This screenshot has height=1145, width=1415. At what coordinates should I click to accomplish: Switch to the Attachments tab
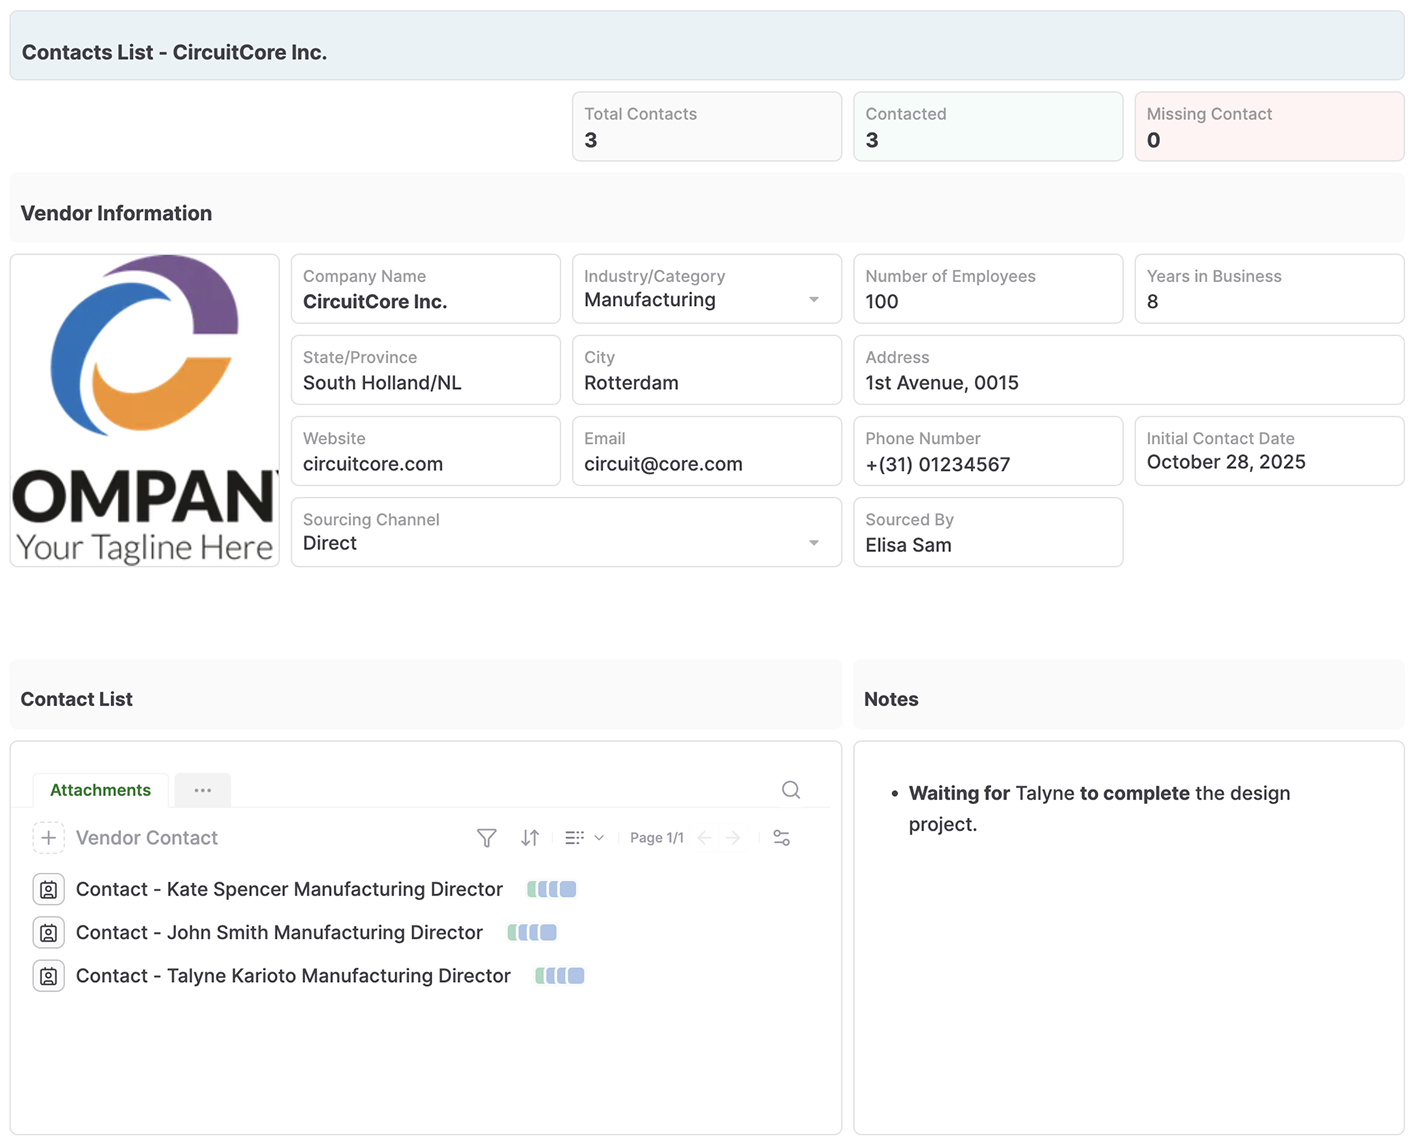[x=100, y=790]
